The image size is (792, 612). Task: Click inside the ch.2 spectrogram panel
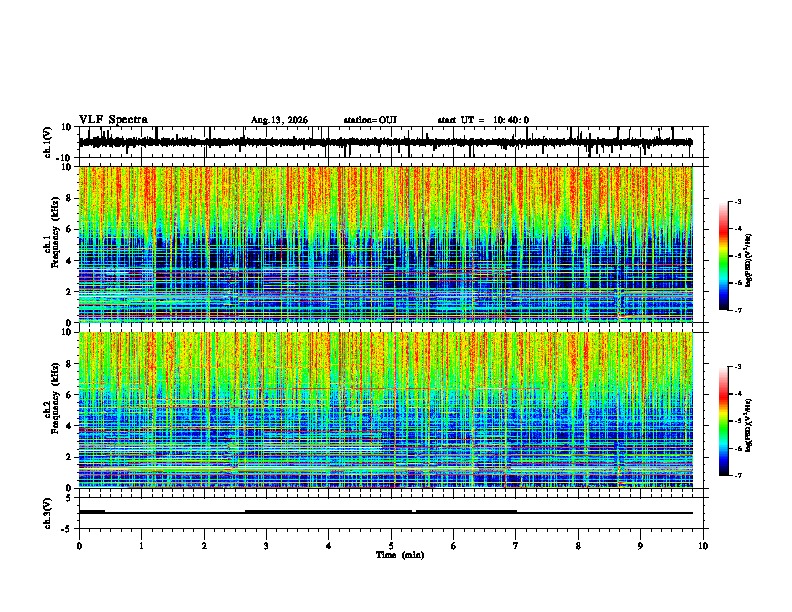tap(385, 410)
